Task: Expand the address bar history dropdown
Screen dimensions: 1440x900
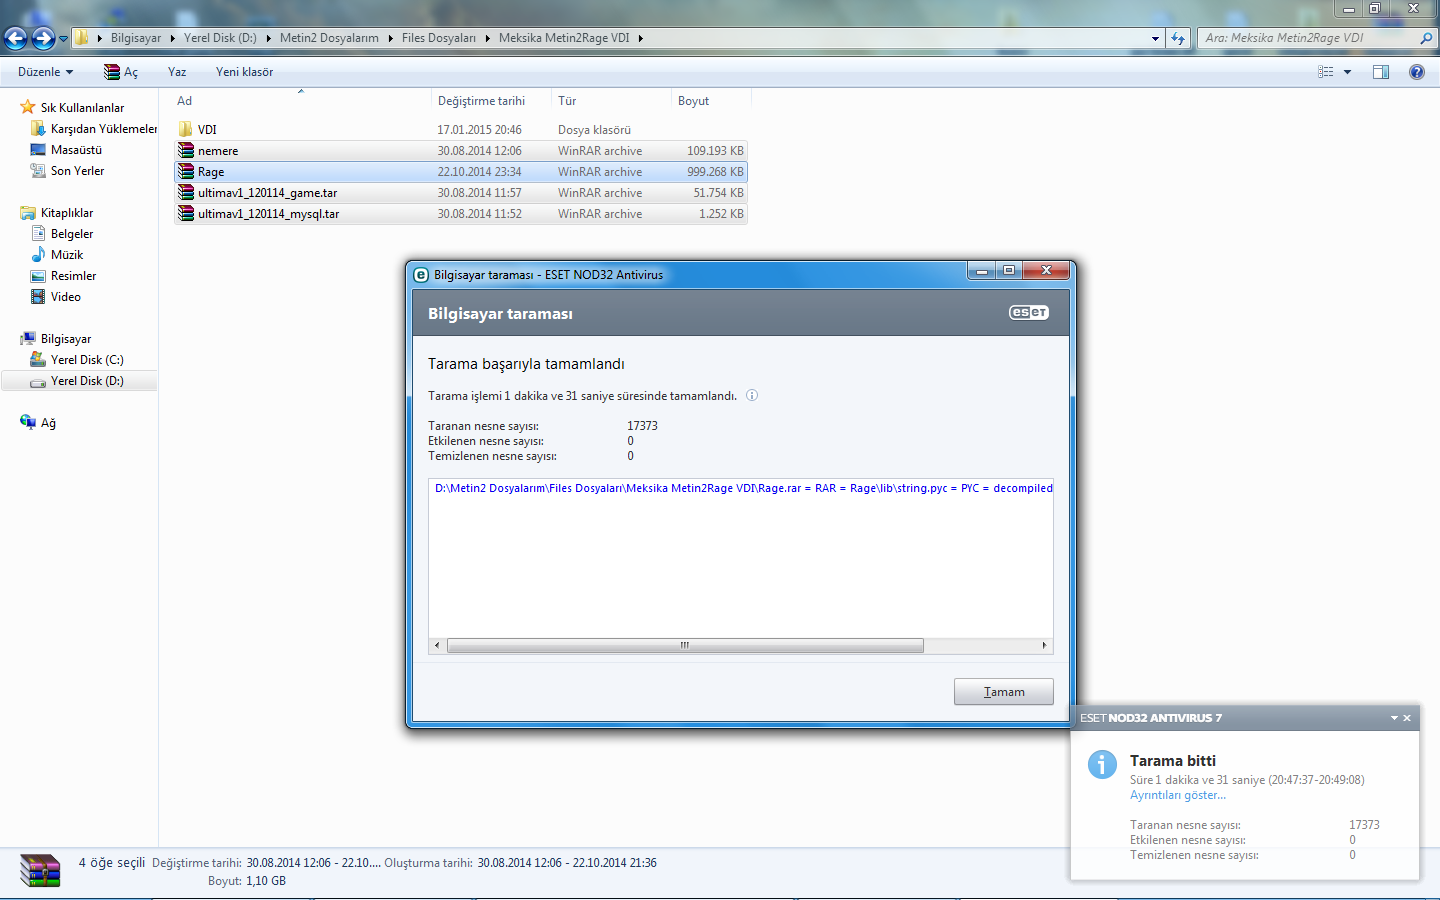Action: click(x=1155, y=38)
